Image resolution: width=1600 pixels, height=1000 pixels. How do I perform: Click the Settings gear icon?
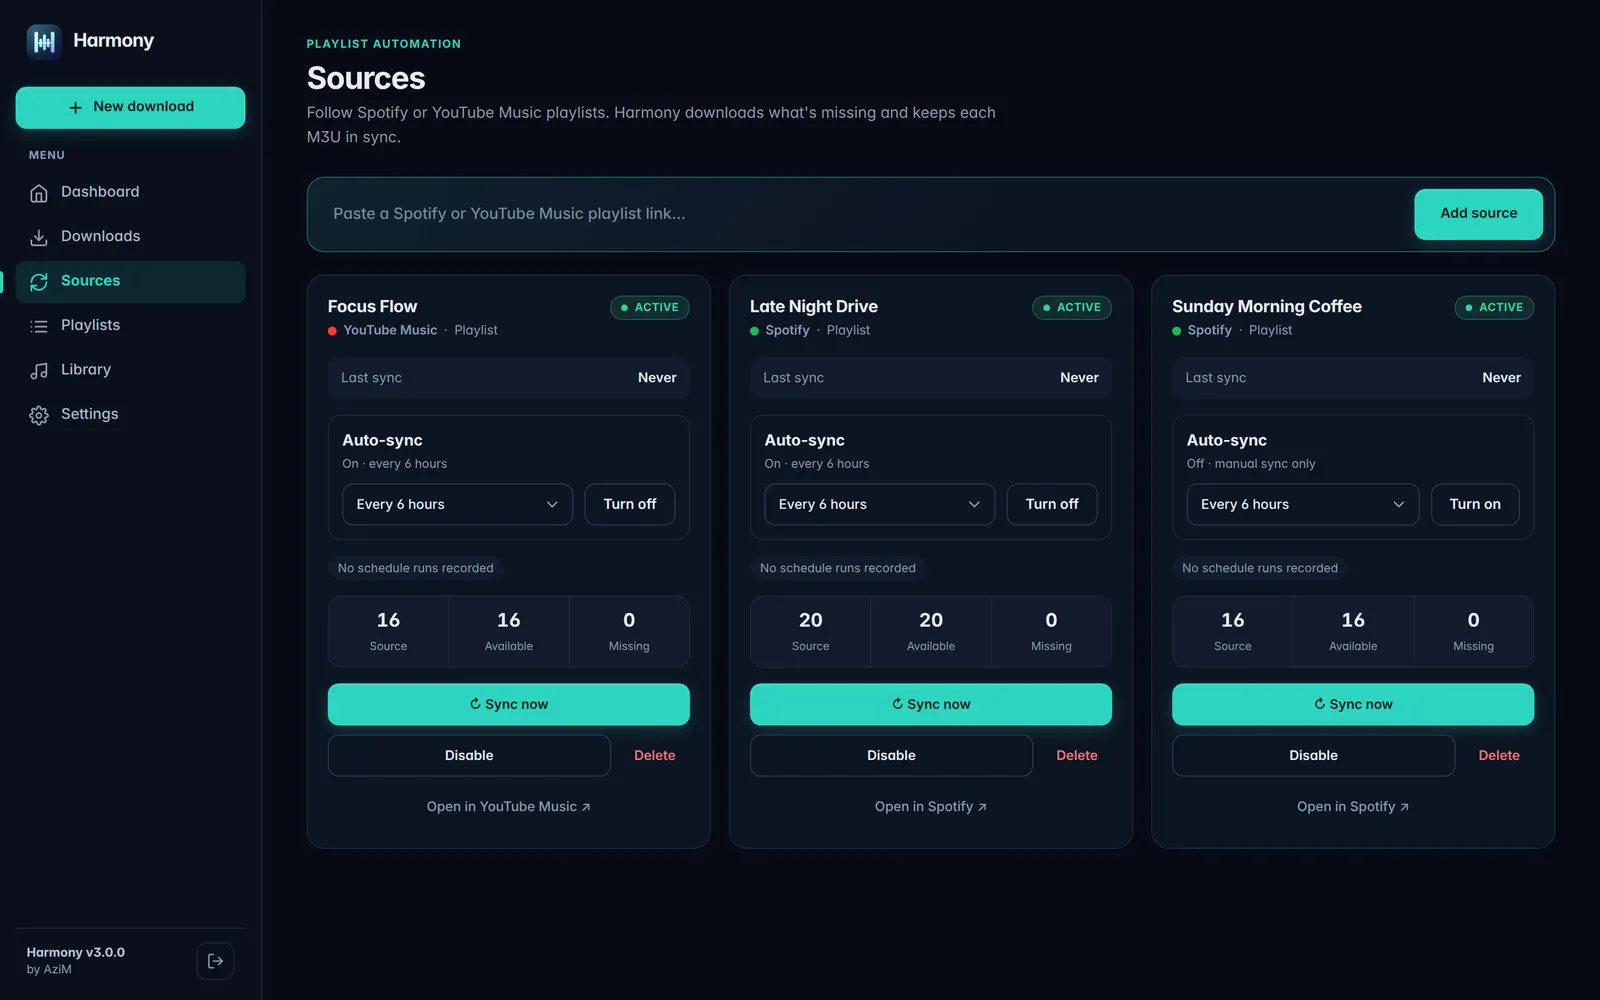(39, 415)
